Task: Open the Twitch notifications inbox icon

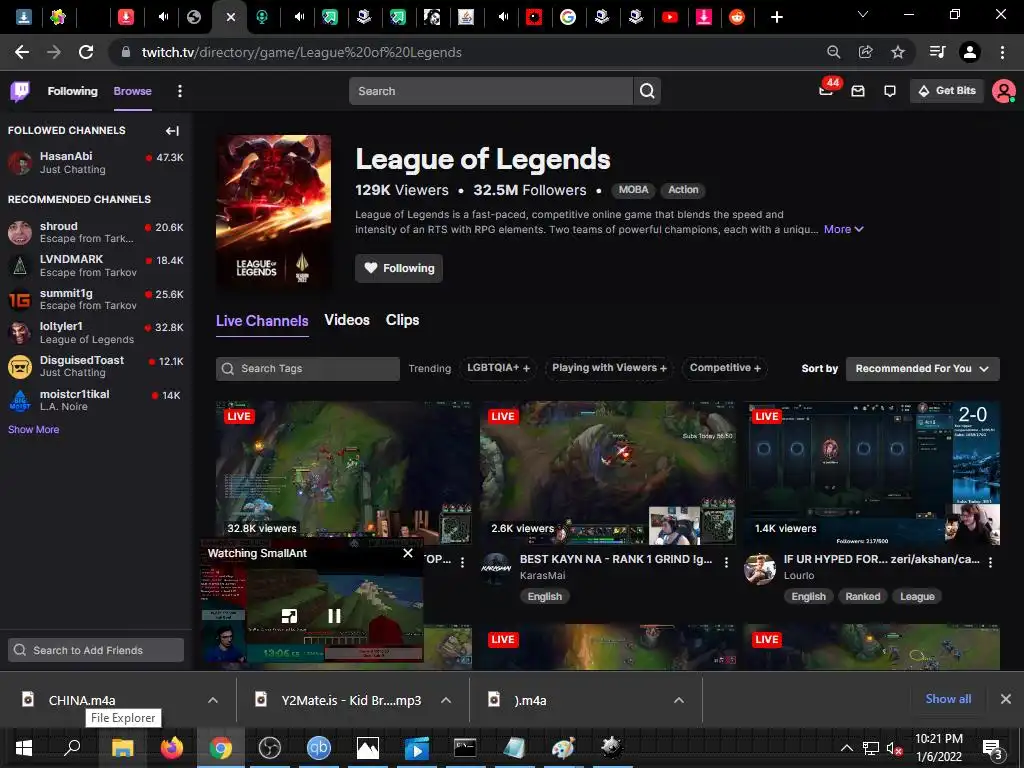Action: 858,91
